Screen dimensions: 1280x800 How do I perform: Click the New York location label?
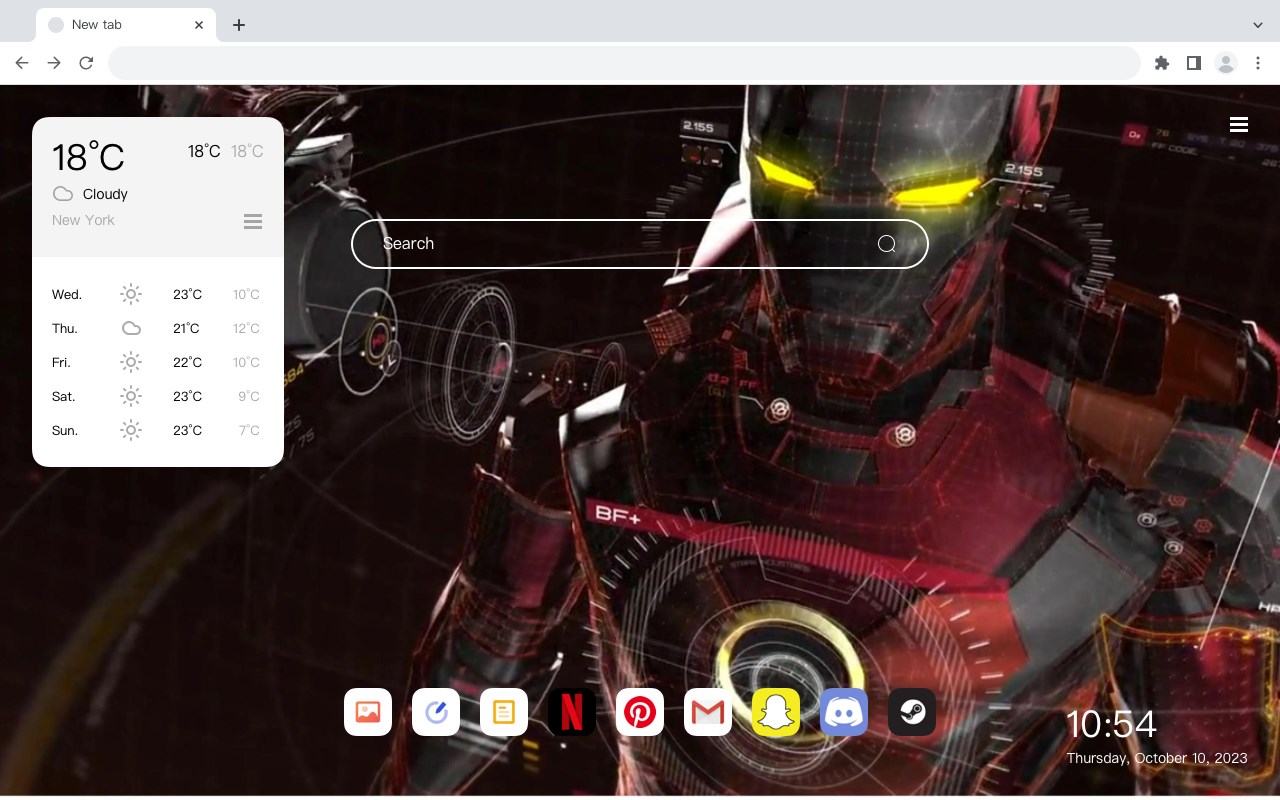coord(83,220)
